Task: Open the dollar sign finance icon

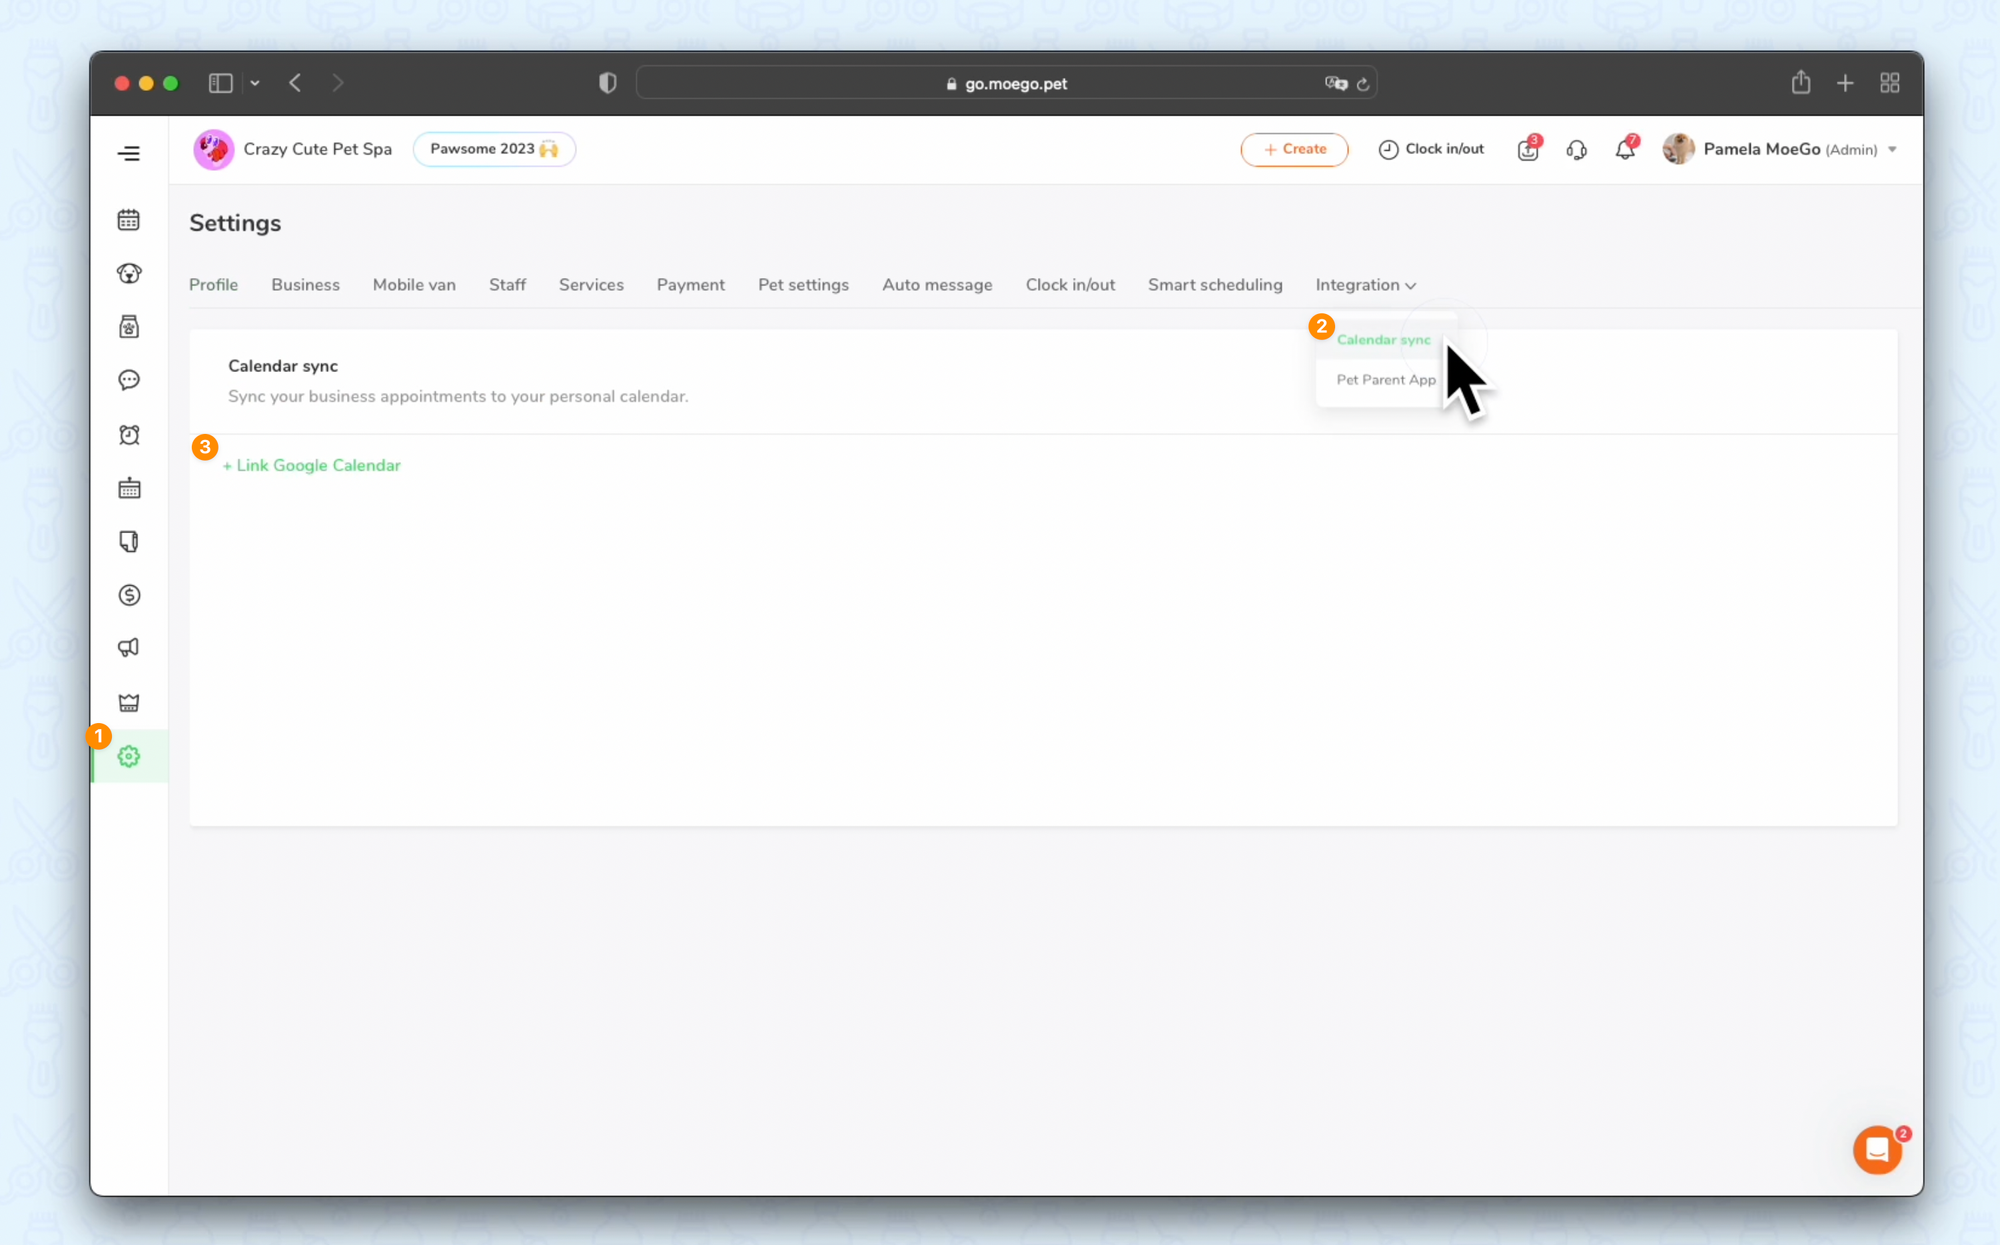Action: point(129,595)
